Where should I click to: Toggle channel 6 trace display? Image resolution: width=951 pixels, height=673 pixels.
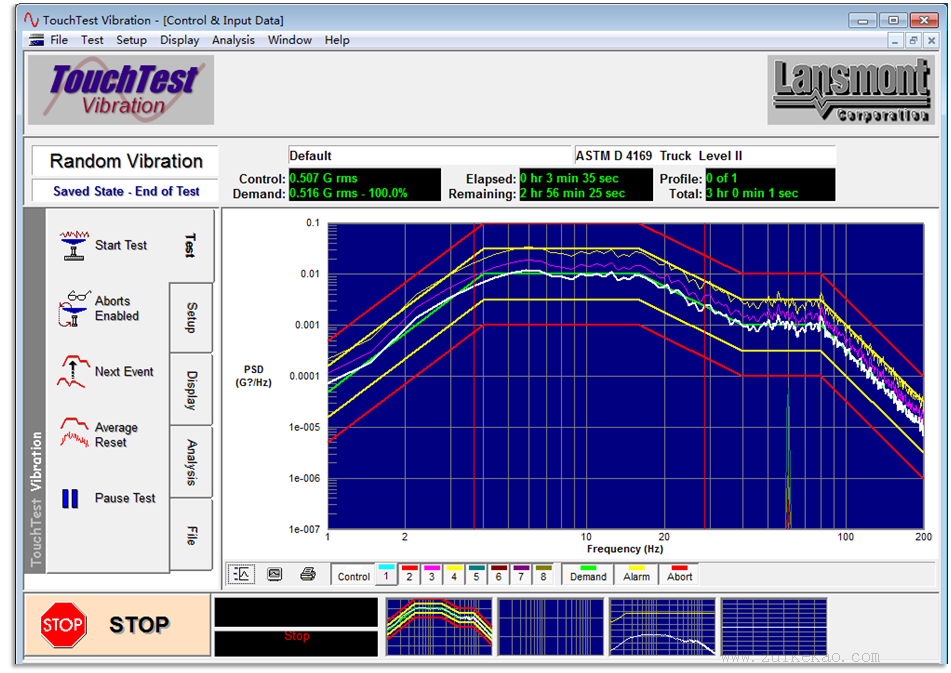(499, 574)
